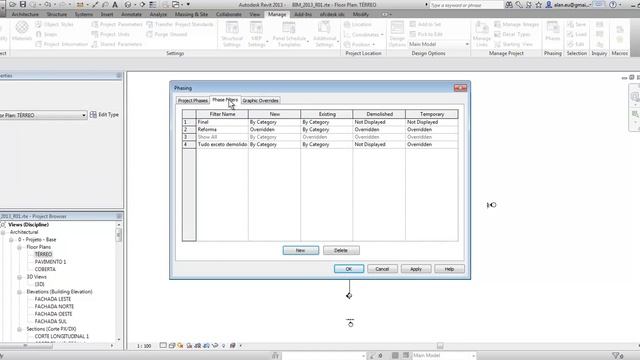Click the 'Tudo exceto demolido' filter name cell
640x360 pixels.
(222, 144)
